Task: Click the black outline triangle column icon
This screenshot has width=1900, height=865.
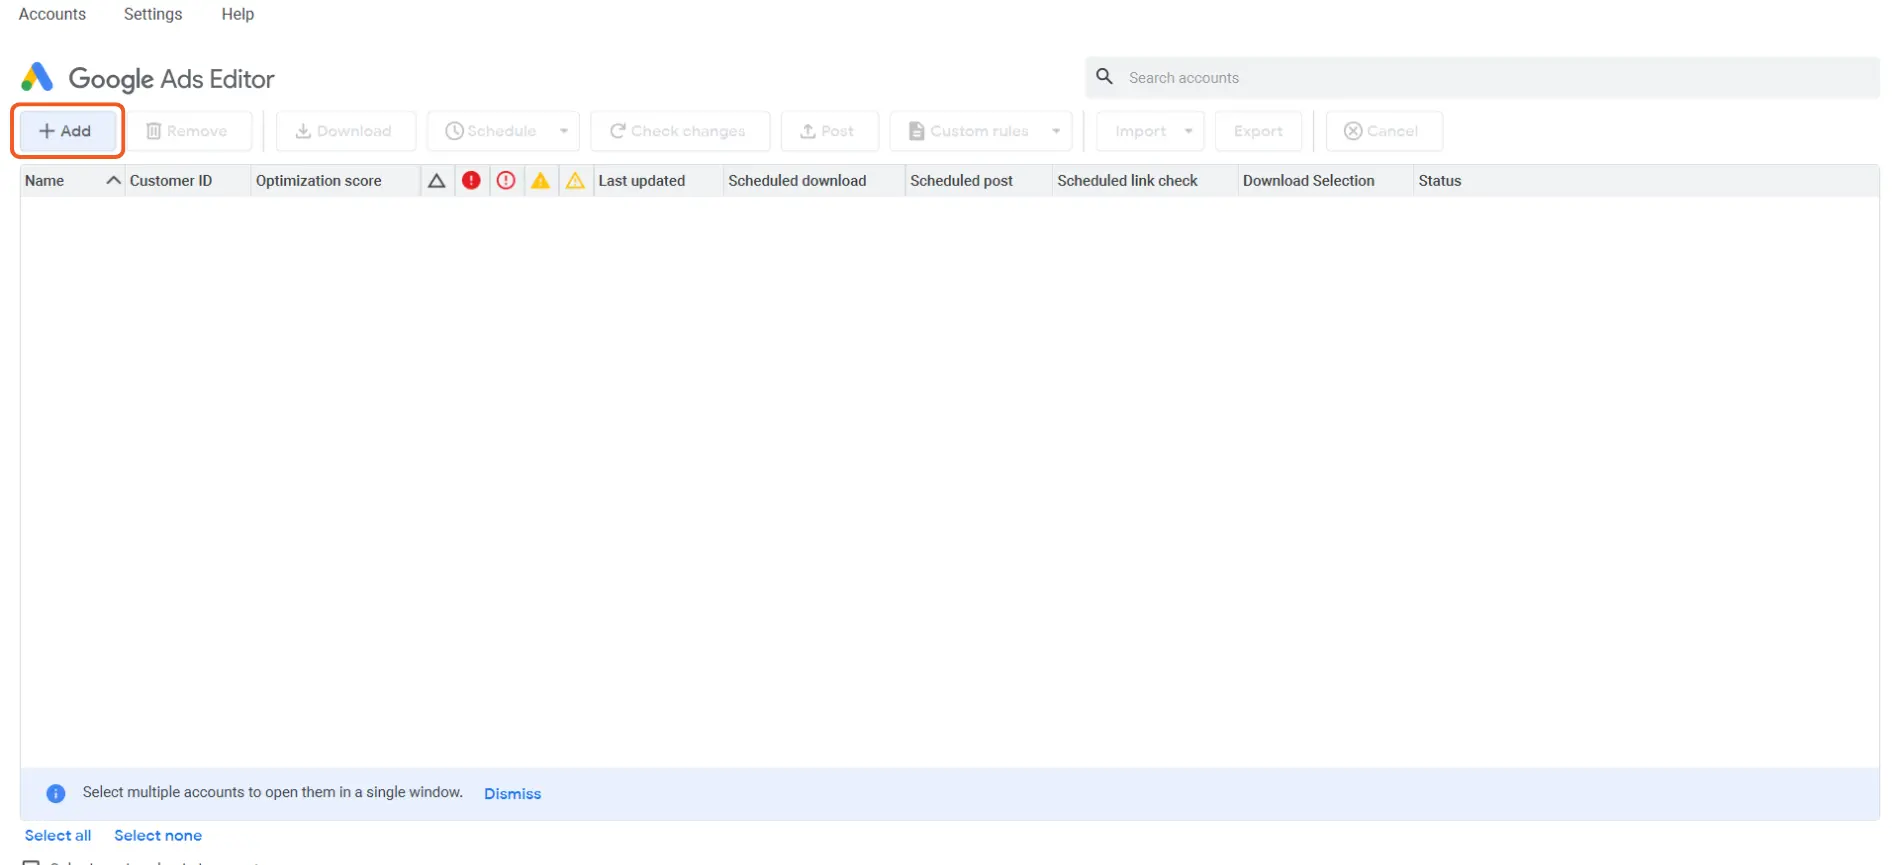Action: click(436, 181)
